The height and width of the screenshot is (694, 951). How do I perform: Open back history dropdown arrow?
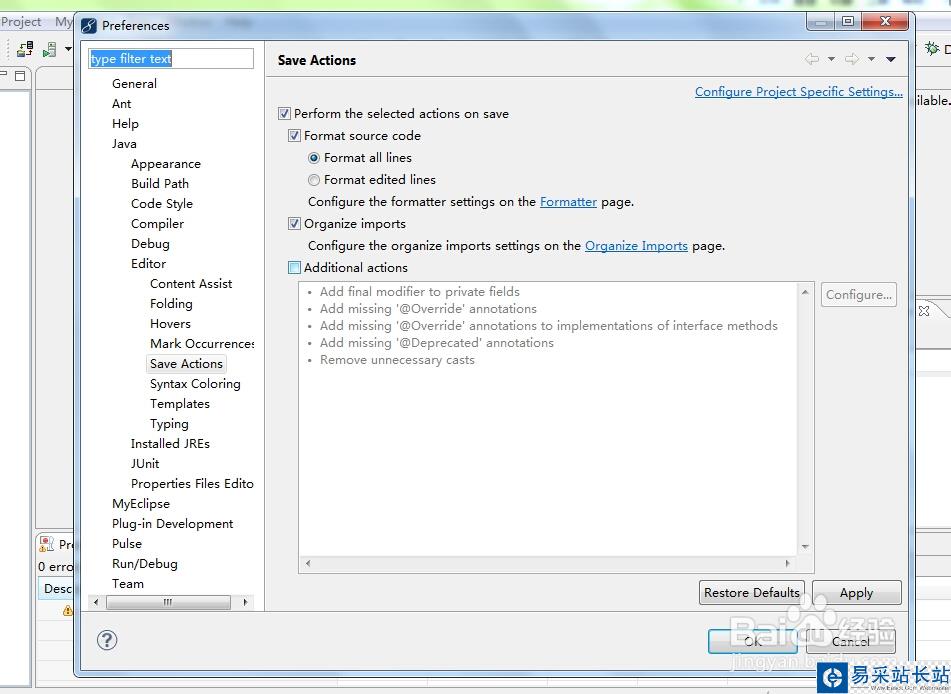[x=832, y=59]
